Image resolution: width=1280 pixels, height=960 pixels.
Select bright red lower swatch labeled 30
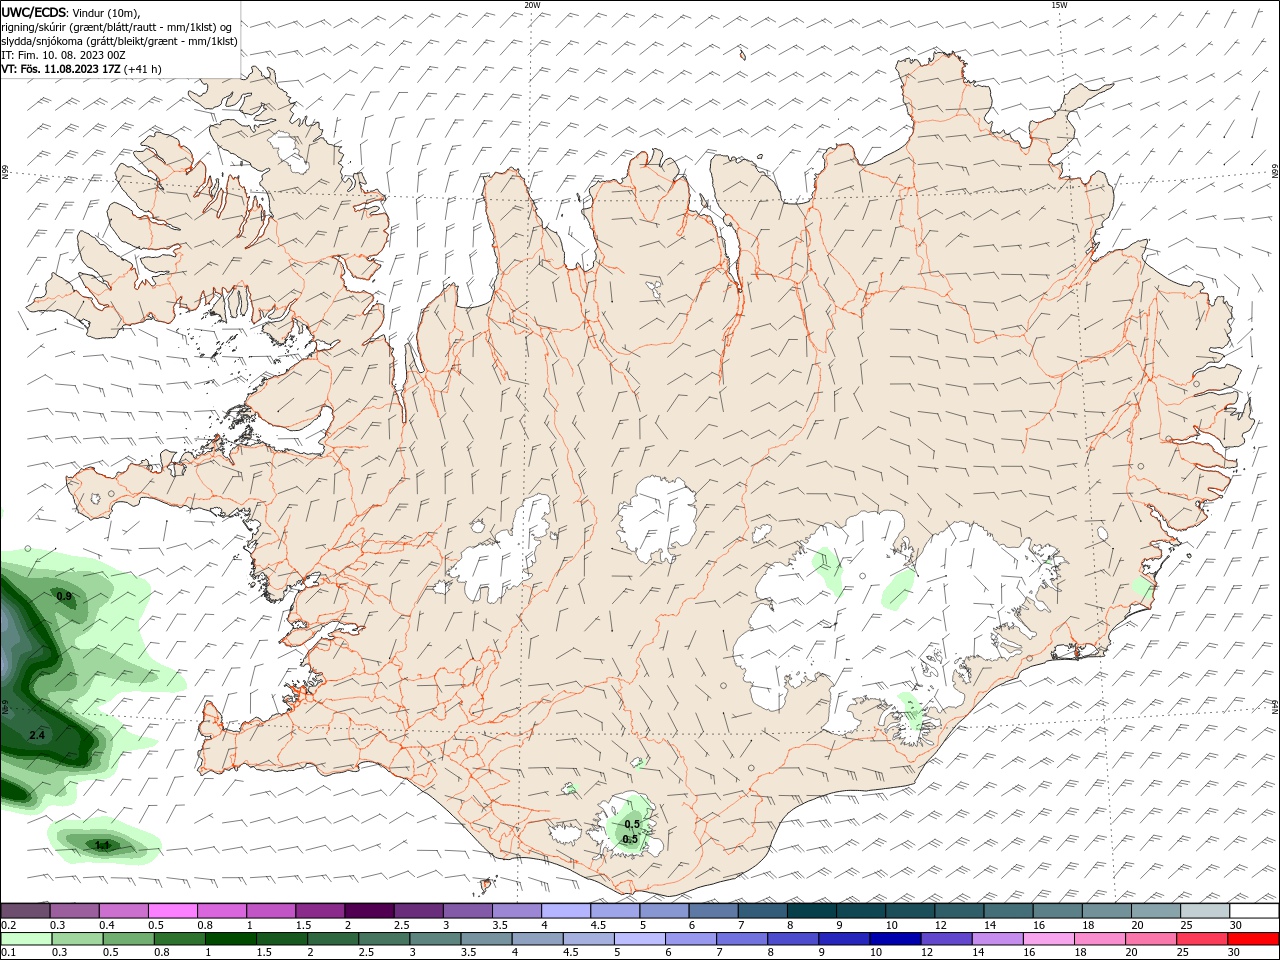click(1252, 939)
